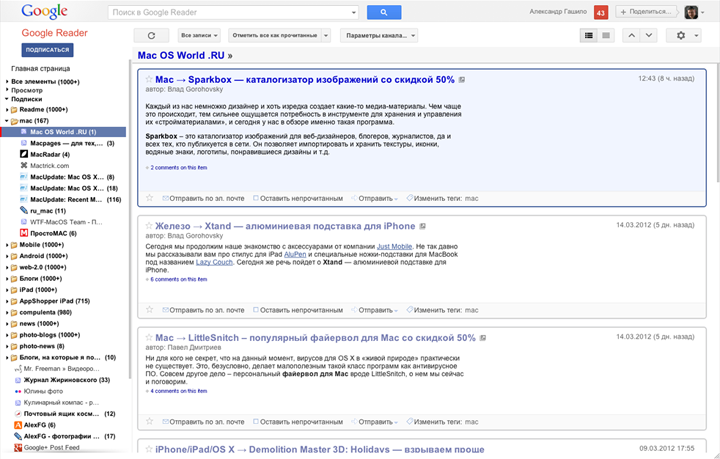Select the ПростоMAC subscription
The image size is (720, 459).
click(49, 234)
